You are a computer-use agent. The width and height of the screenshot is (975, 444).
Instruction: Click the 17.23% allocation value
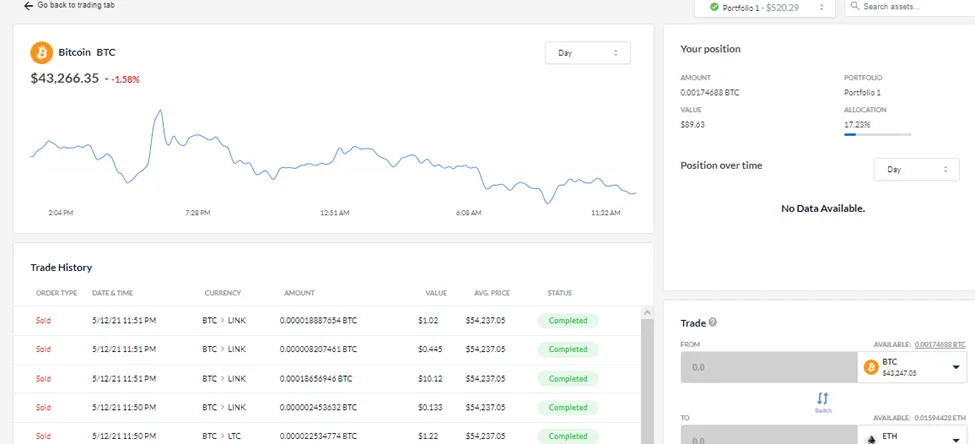point(857,124)
